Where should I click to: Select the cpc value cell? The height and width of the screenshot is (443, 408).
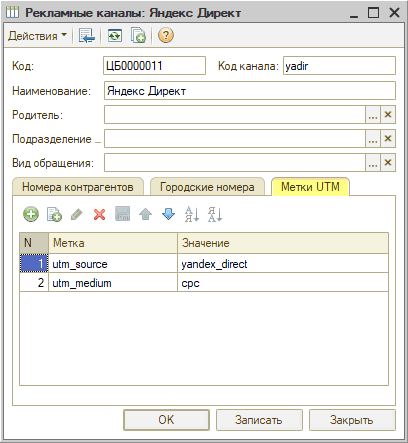[x=283, y=283]
